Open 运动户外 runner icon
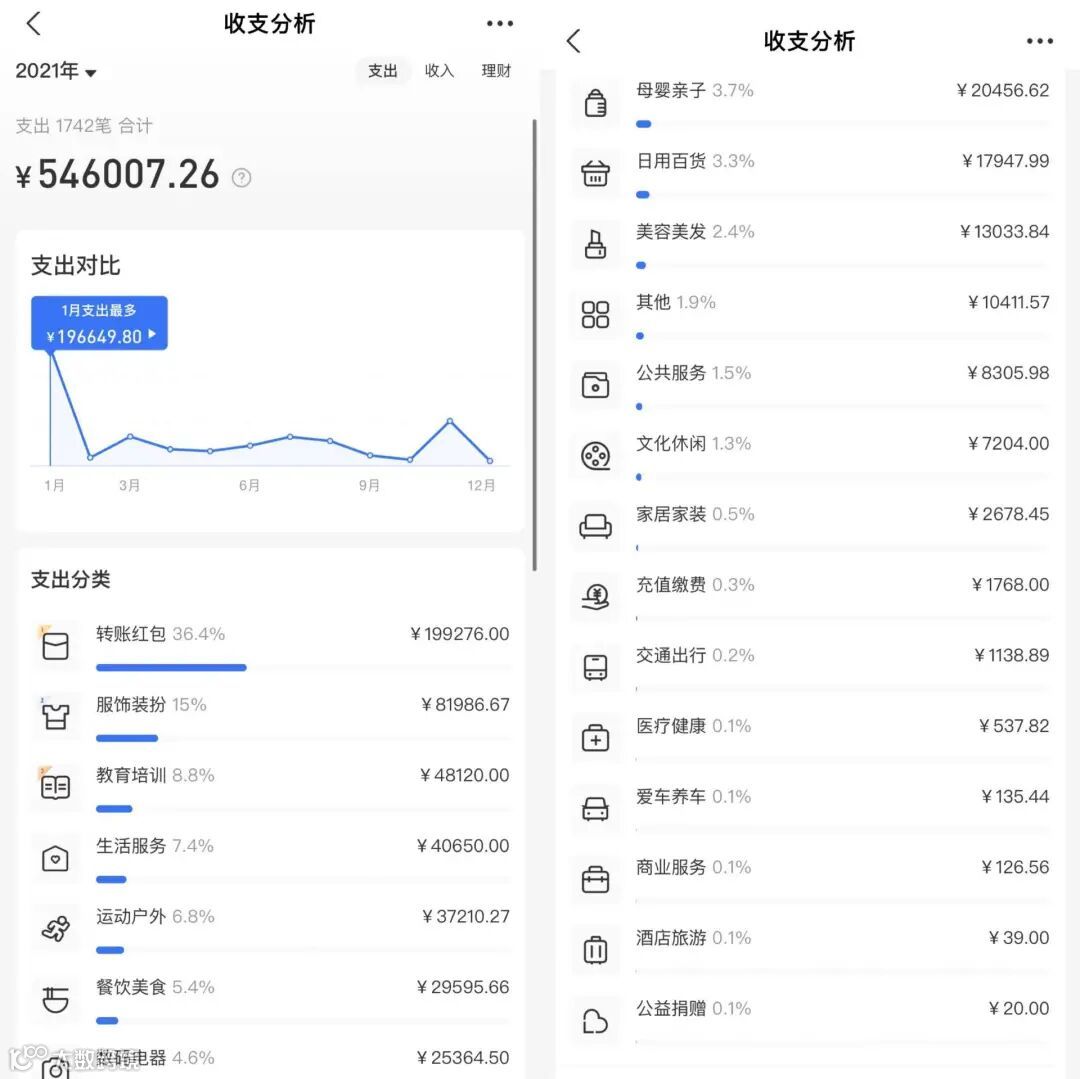 55,929
